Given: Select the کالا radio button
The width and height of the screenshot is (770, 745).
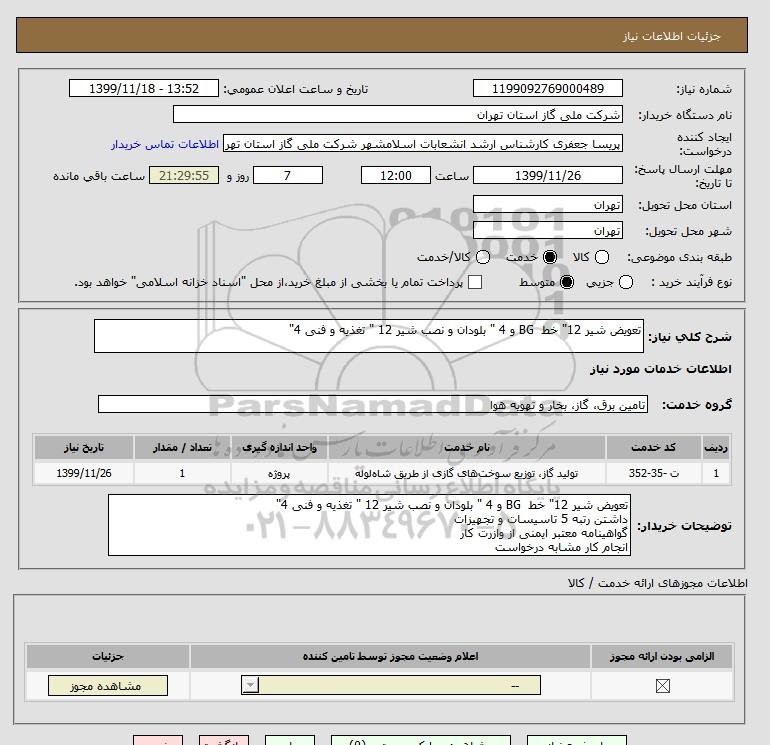Looking at the screenshot, I should tap(602, 257).
